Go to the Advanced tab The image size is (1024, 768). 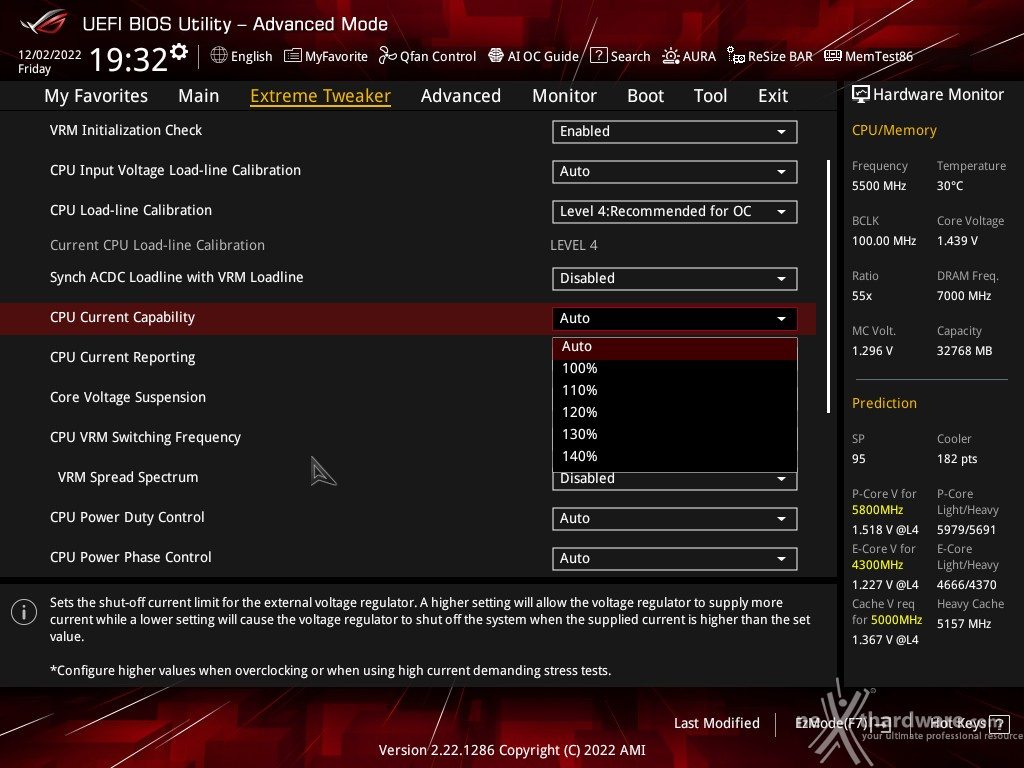pos(461,96)
